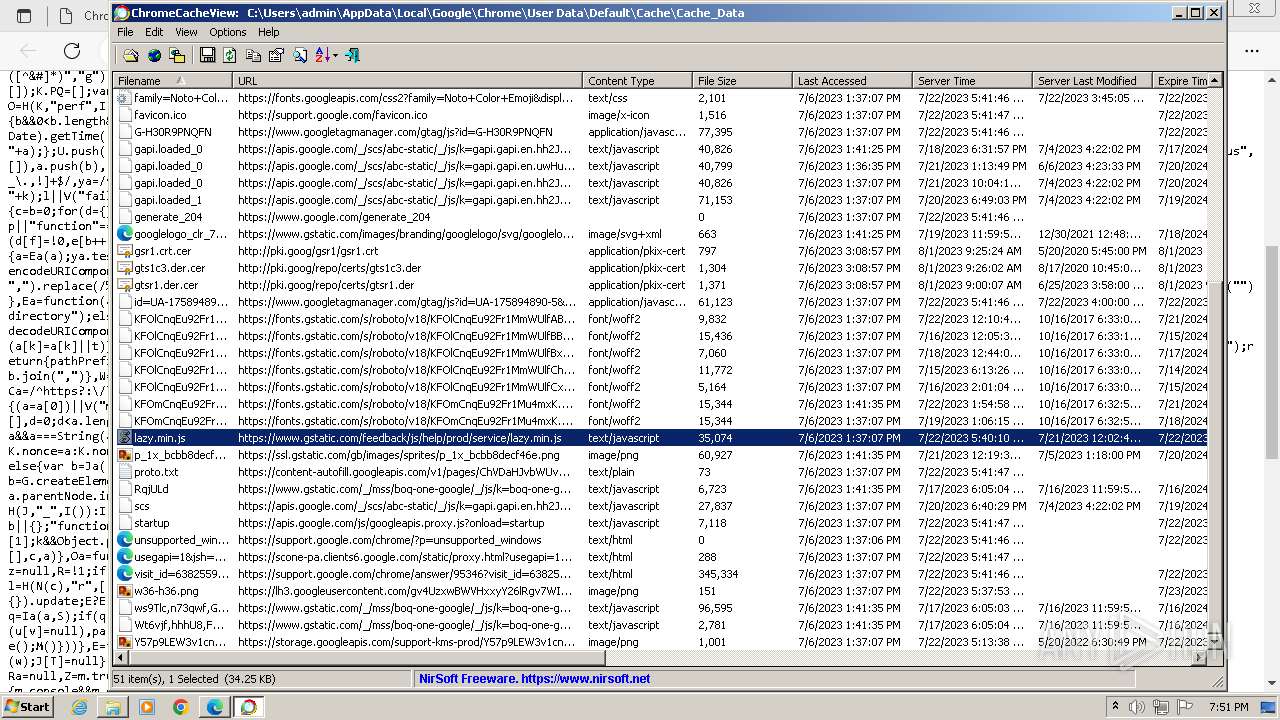Sort by Server Time column header
This screenshot has height=720, width=1280.
(x=973, y=81)
